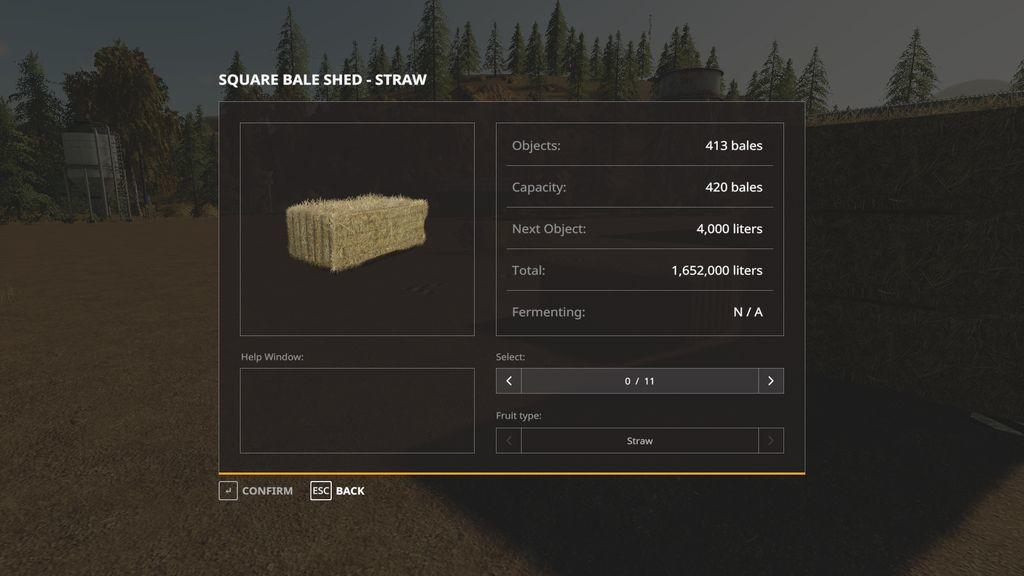Click the straw bale preview image

357,229
